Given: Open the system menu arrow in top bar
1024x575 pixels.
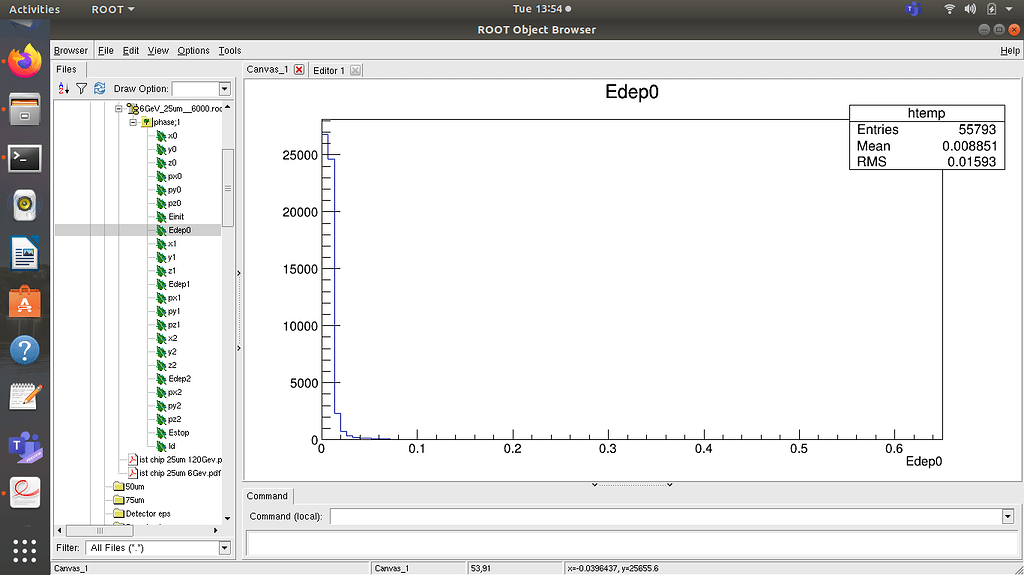Looking at the screenshot, I should (1009, 9).
